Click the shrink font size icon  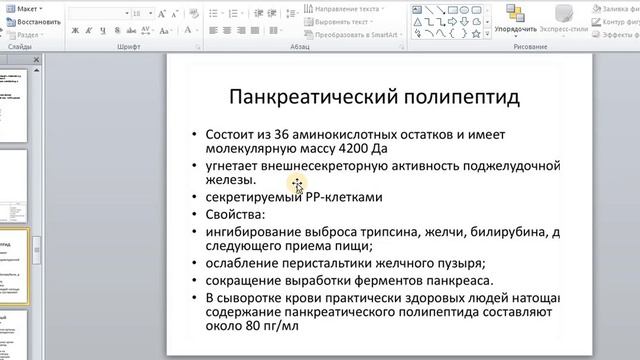pos(175,14)
